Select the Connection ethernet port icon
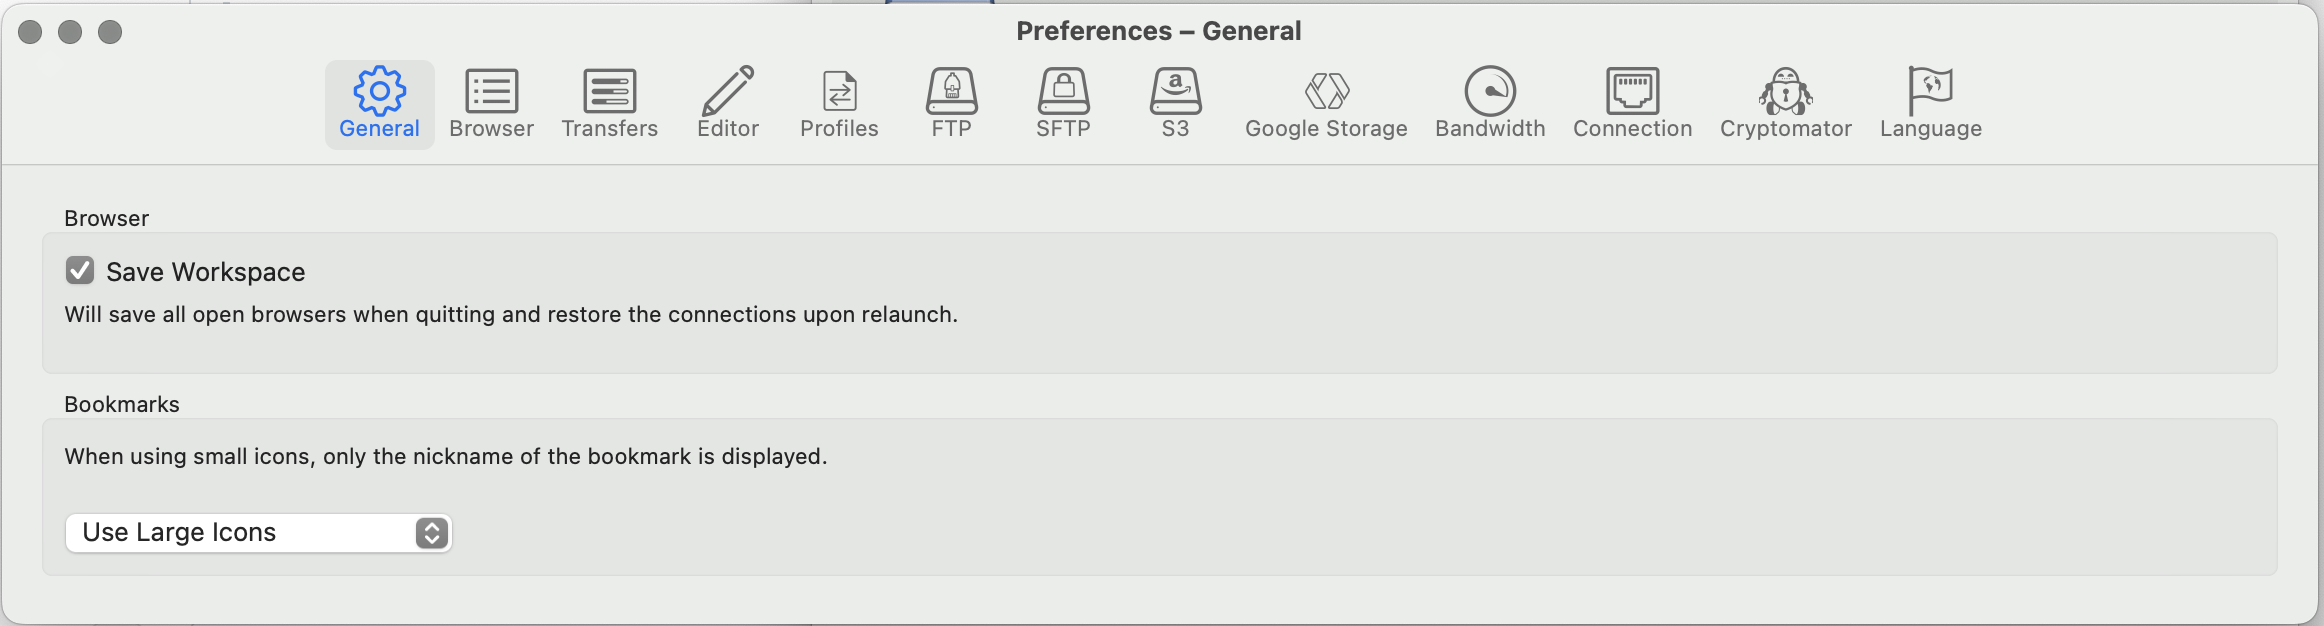The width and height of the screenshot is (2324, 626). [x=1632, y=92]
